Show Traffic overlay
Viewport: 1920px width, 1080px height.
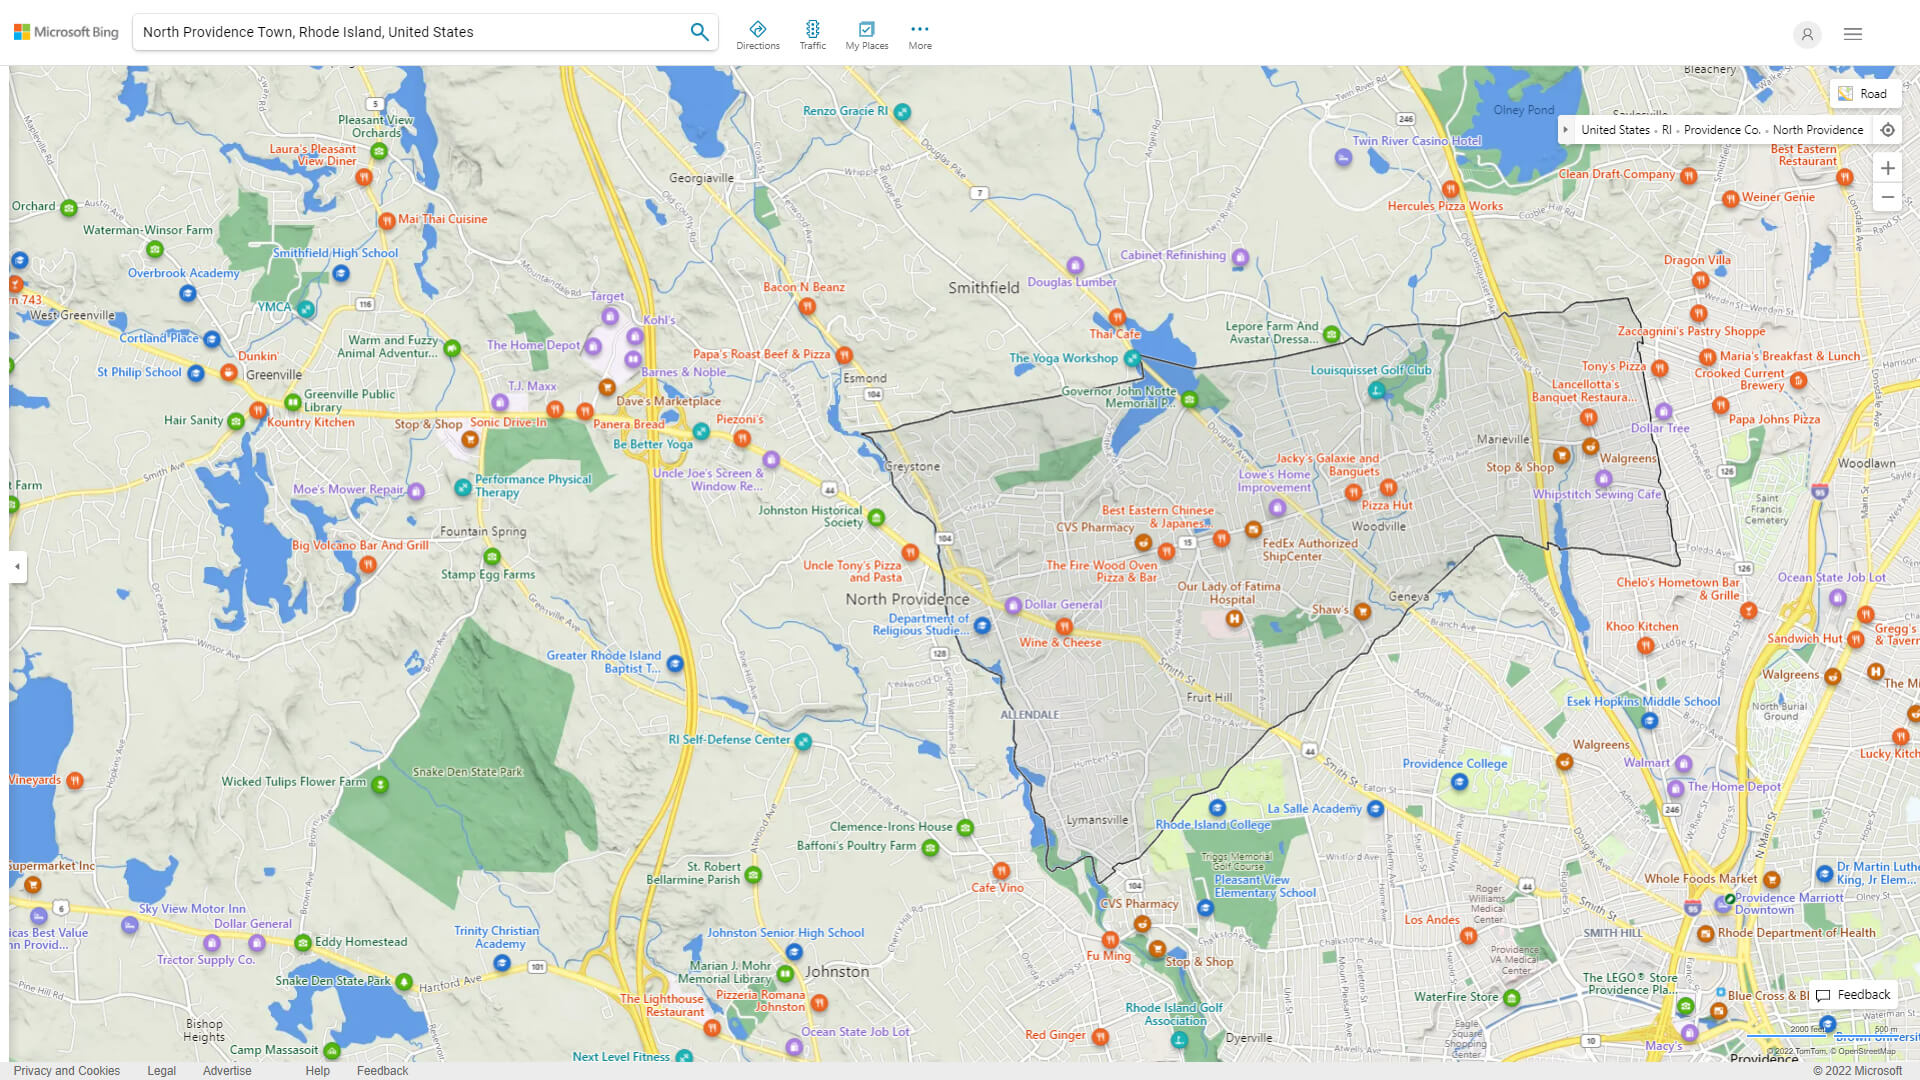point(812,35)
